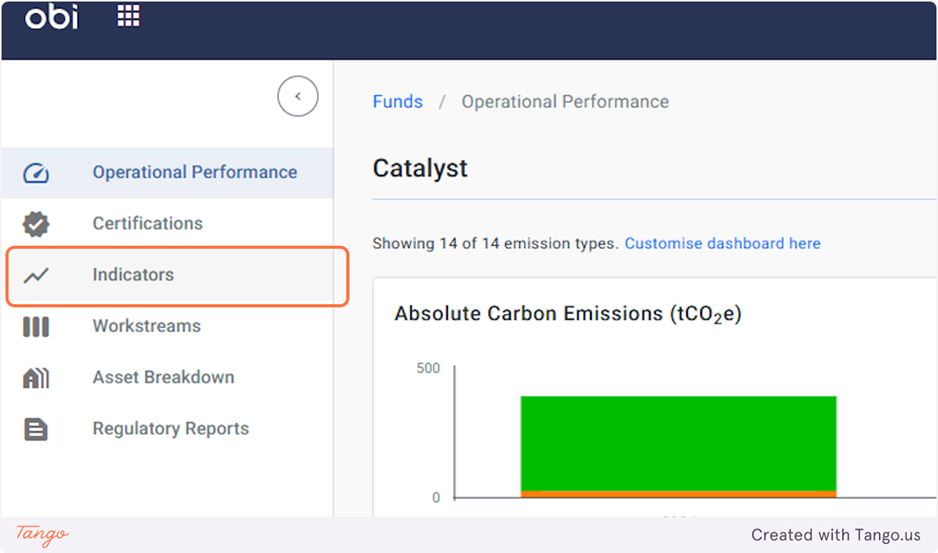Click the green bar in emissions chart
Viewport: 938px width, 553px height.
678,442
